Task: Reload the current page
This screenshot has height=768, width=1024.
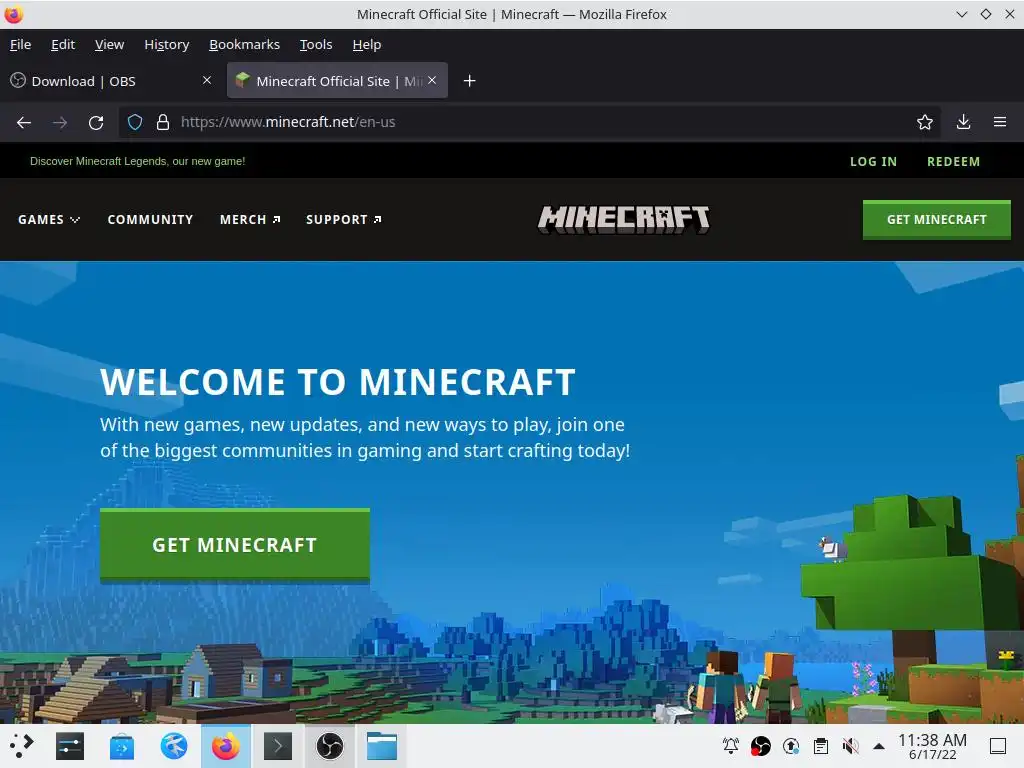Action: (x=96, y=122)
